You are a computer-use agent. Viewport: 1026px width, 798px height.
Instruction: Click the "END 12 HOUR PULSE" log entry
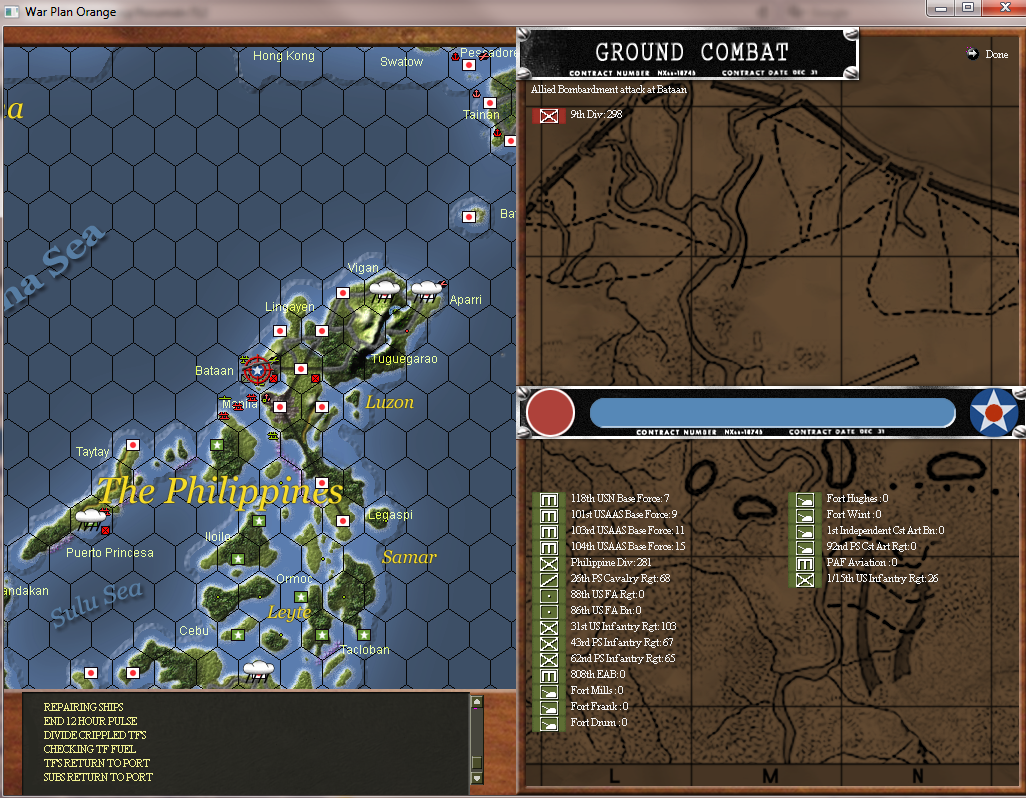tap(90, 721)
